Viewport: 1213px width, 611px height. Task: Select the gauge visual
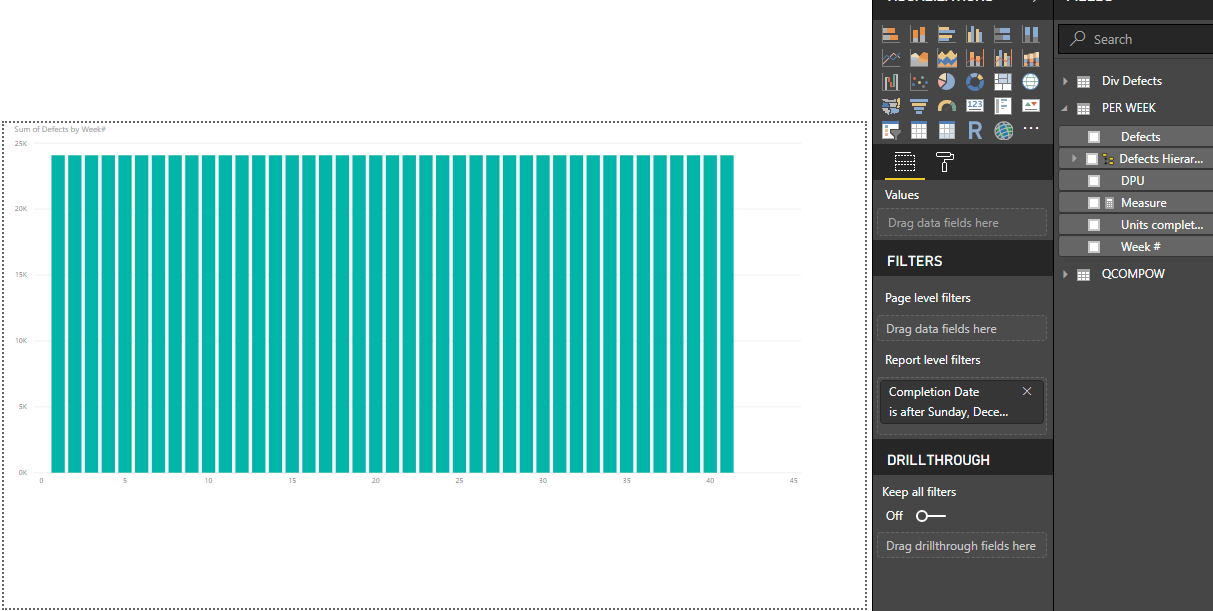(x=946, y=106)
